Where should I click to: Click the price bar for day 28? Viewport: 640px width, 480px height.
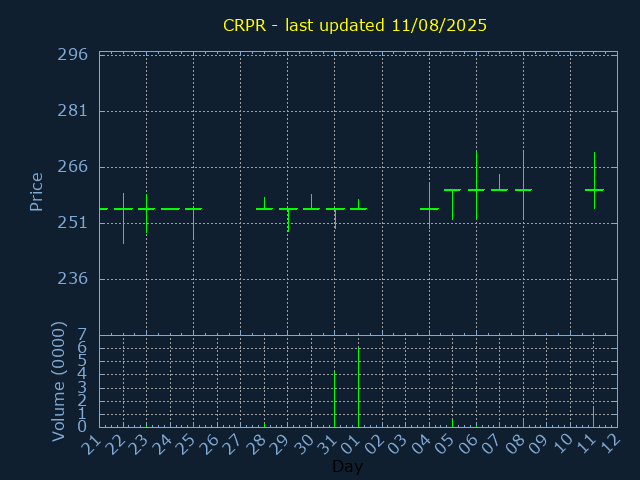[x=264, y=204]
